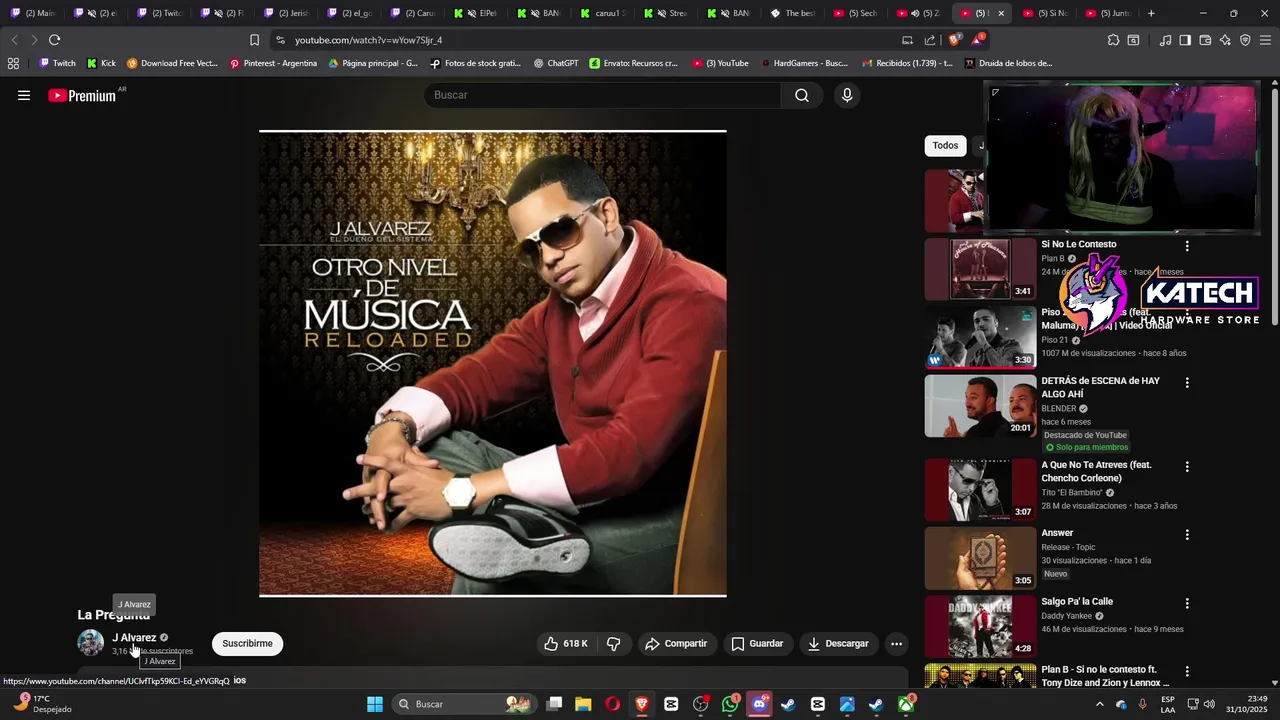This screenshot has height=720, width=1280.
Task: Open options menu for Answer video
Action: coord(1187,535)
